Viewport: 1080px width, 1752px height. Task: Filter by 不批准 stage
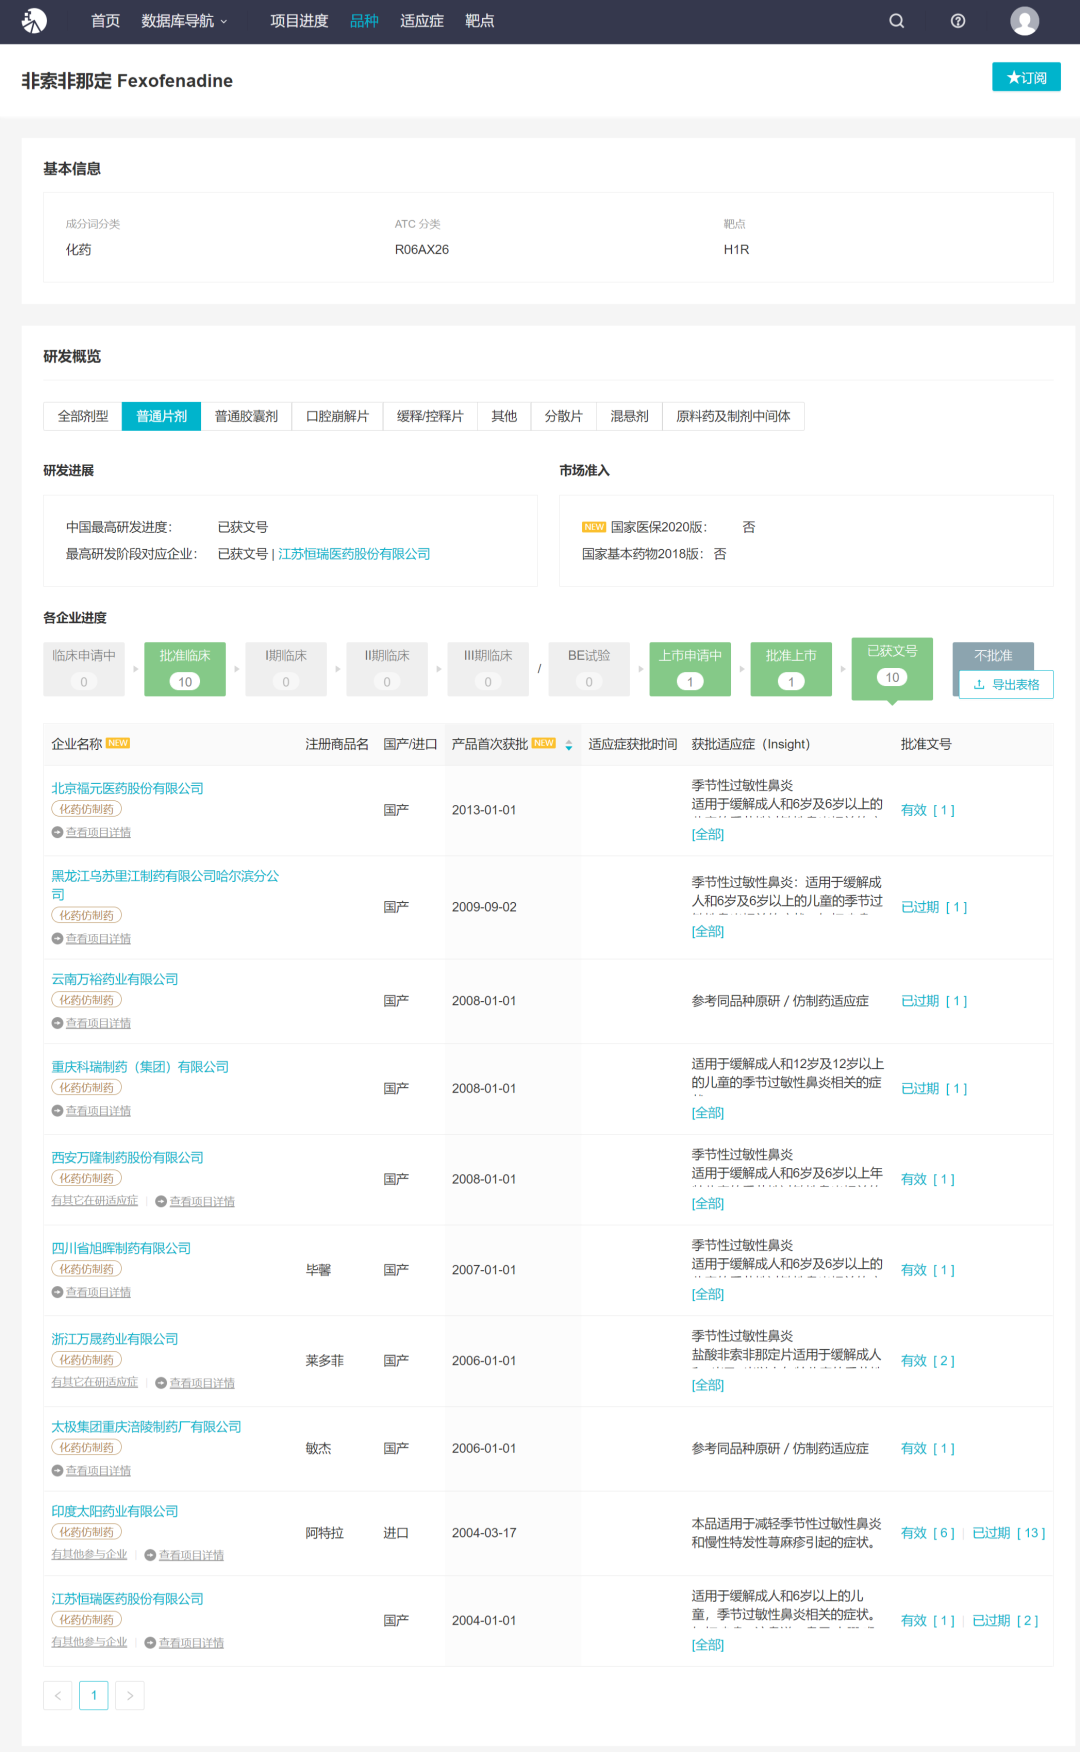coord(993,655)
